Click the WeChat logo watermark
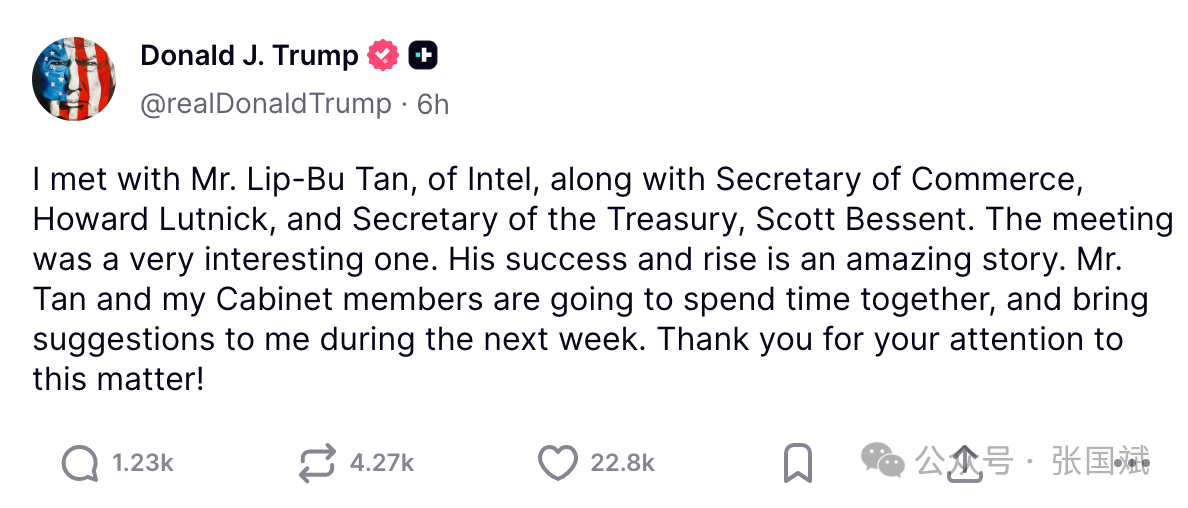The height and width of the screenshot is (508, 1188). point(882,460)
